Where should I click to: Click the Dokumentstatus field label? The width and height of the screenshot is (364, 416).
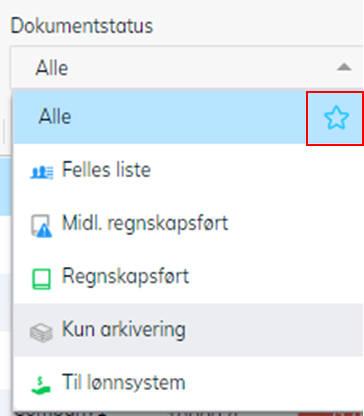coord(82,26)
